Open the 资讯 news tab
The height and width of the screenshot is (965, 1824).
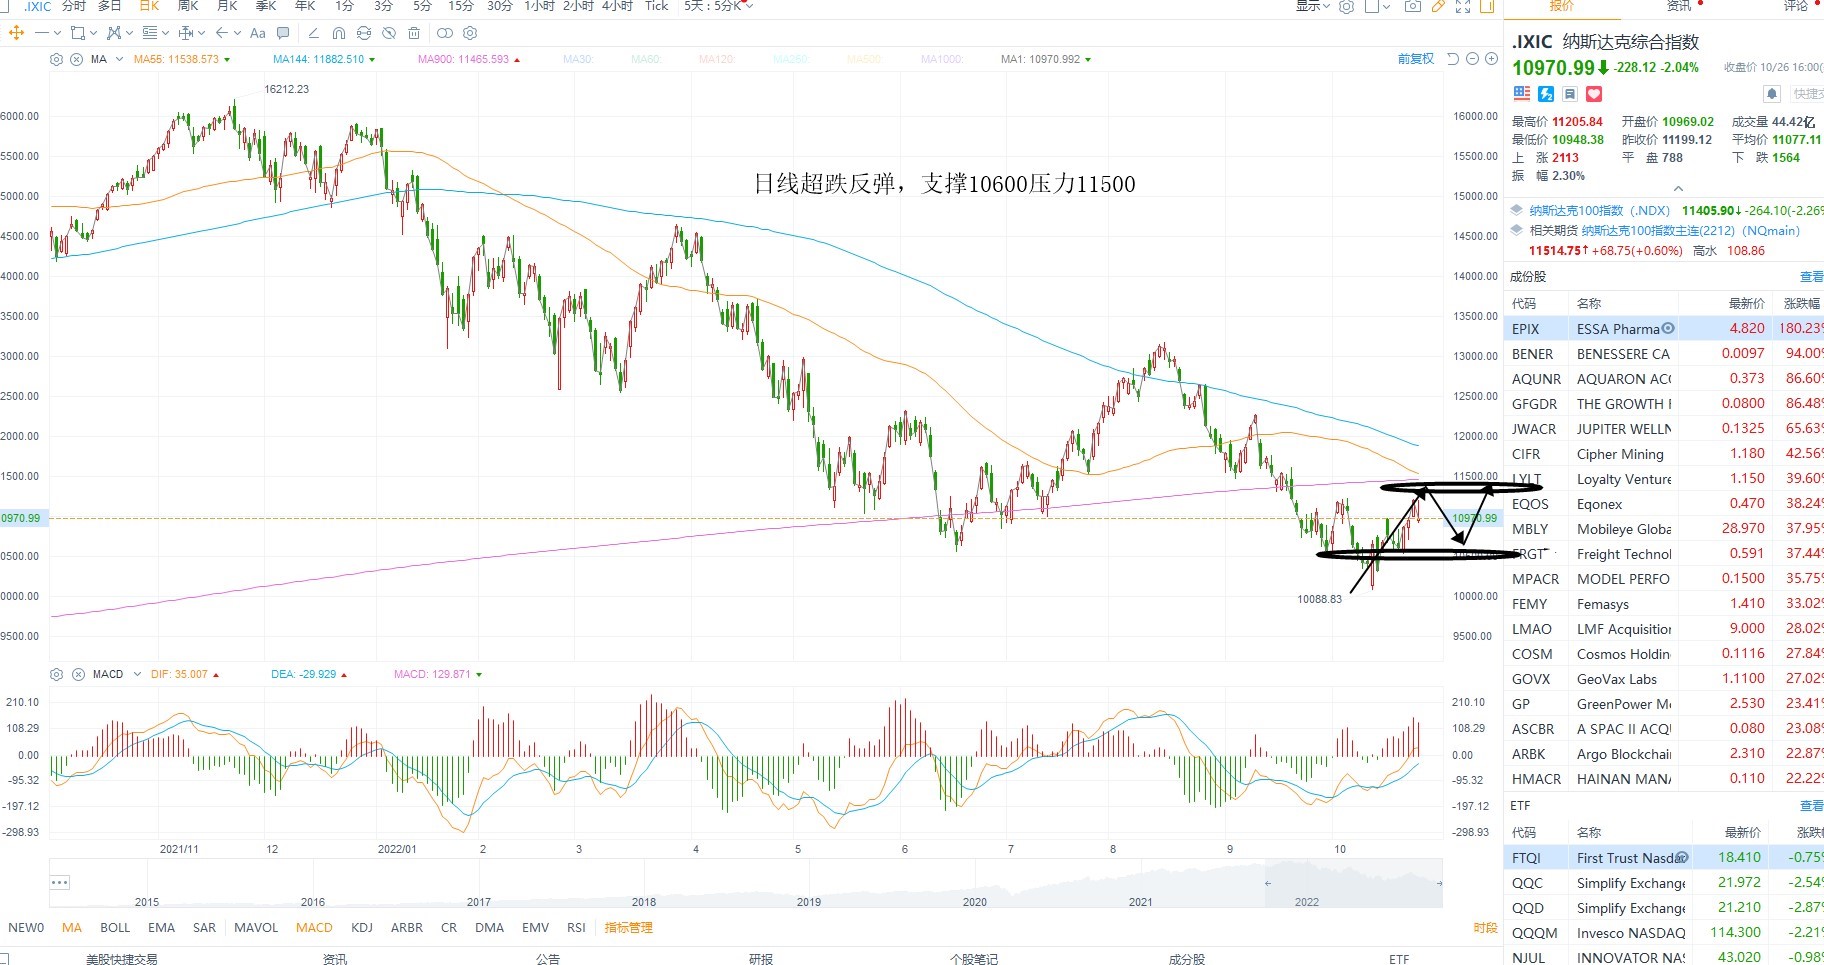(x=1679, y=6)
